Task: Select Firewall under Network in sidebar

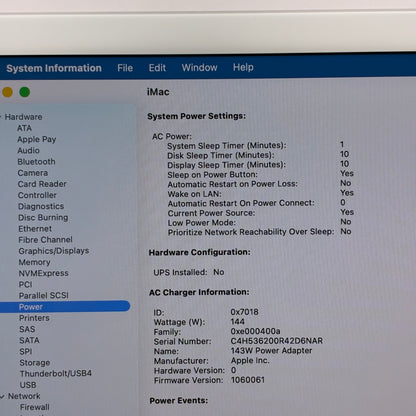Action: click(x=35, y=407)
